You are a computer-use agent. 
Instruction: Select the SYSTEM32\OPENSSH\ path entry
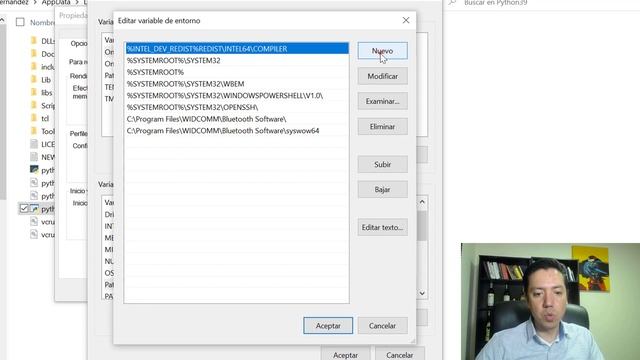[237, 107]
